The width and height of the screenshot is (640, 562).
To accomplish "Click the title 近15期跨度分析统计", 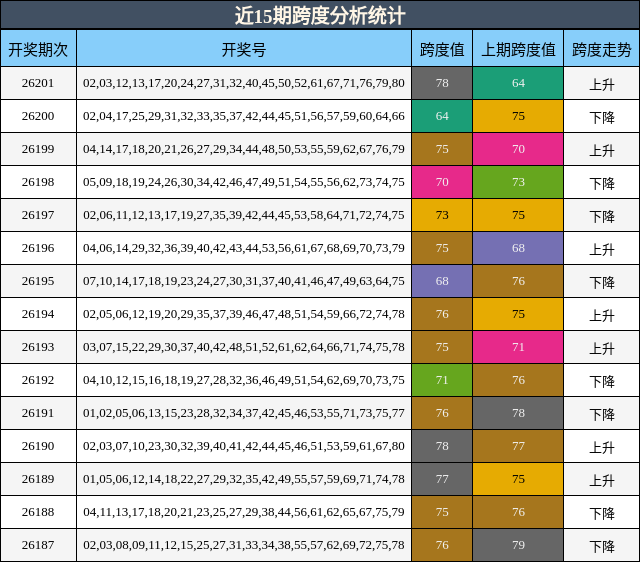I will click(320, 16).
